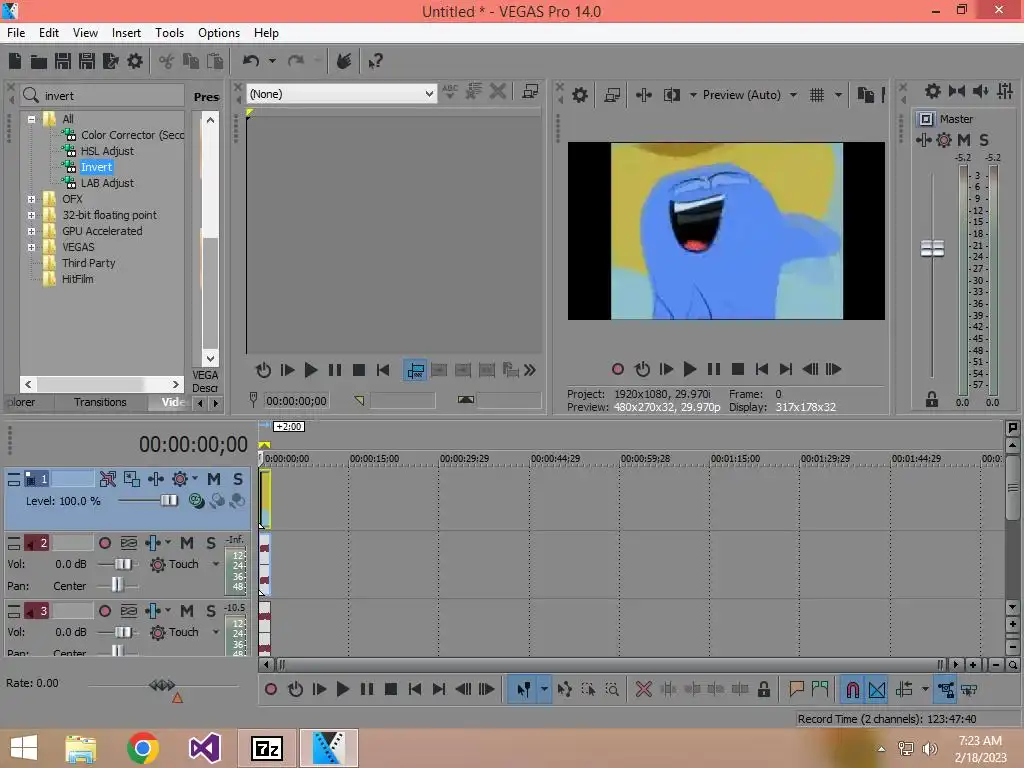
Task: Expand the OFX folder
Action: [31, 199]
